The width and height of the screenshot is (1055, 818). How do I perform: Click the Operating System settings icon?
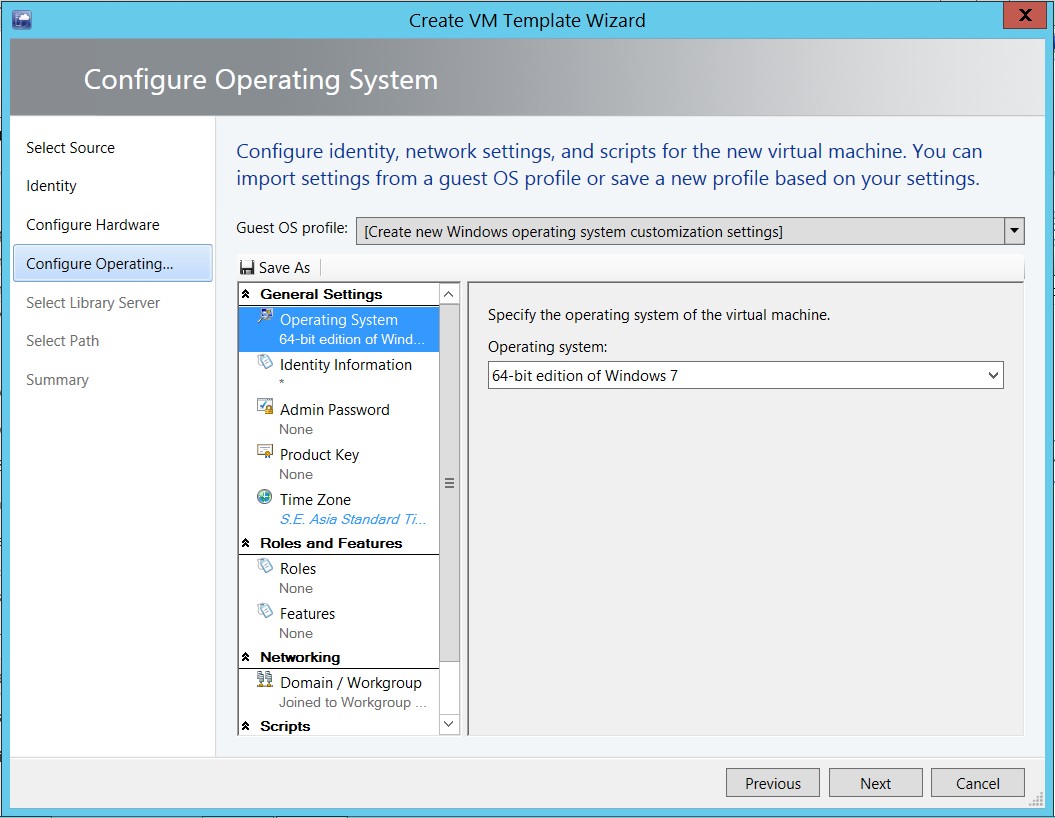[265, 316]
